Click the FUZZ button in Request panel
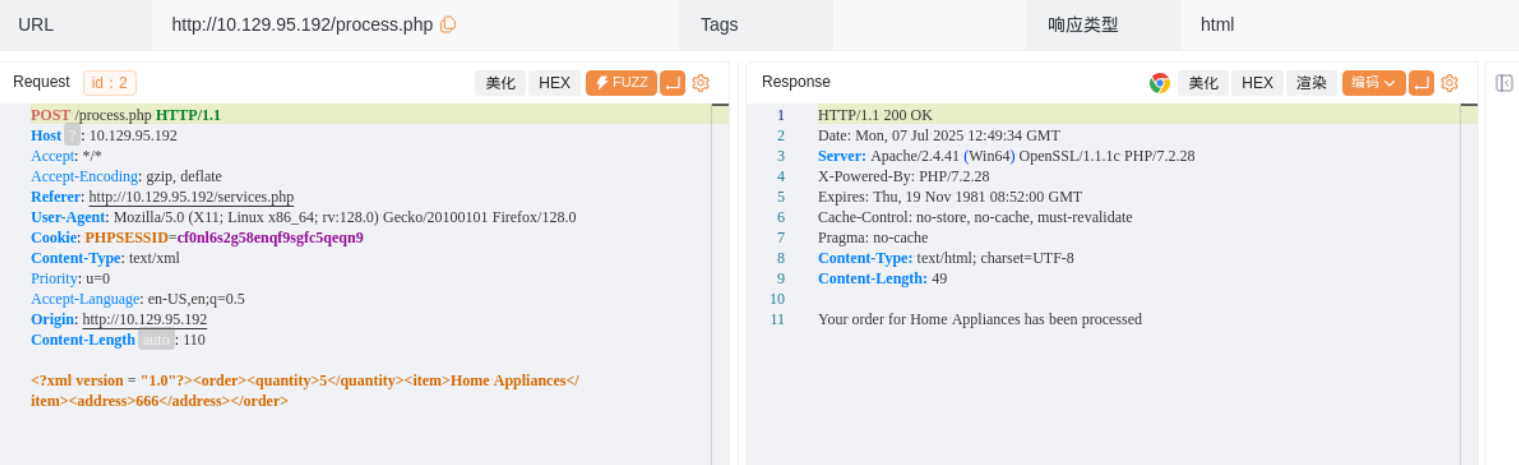1519x465 pixels. tap(621, 83)
